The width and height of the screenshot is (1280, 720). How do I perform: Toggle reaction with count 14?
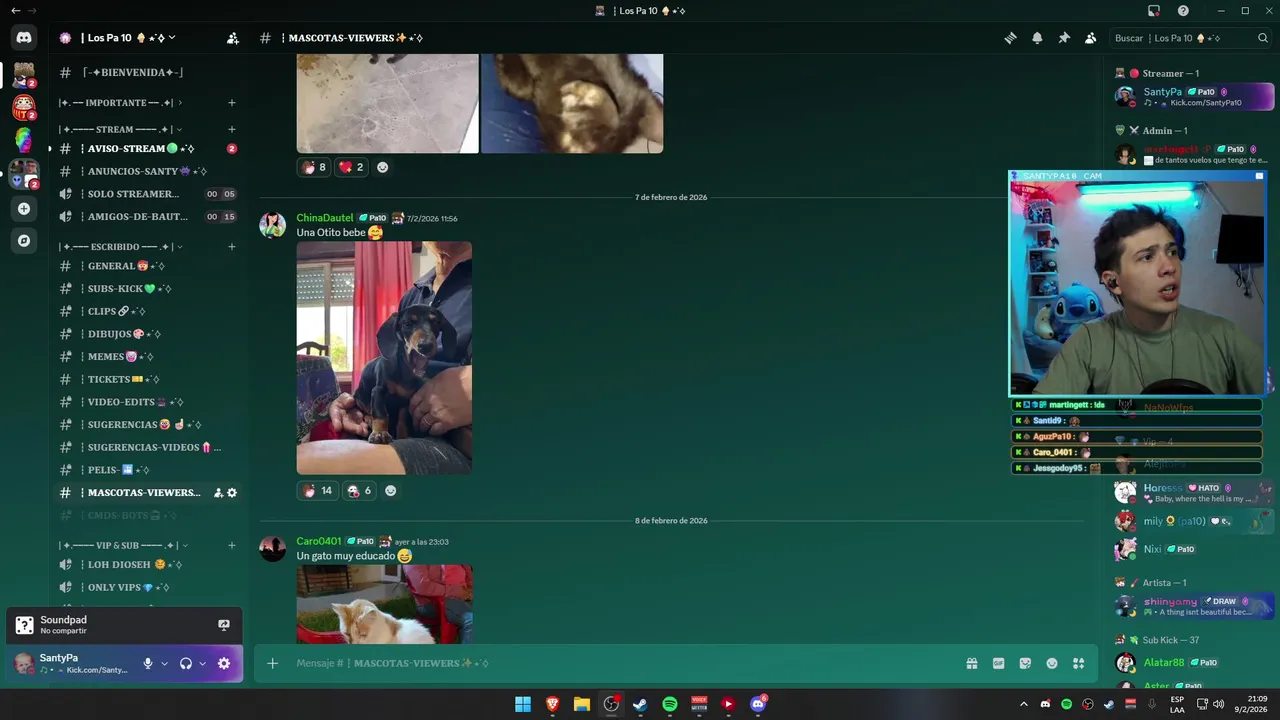[316, 491]
